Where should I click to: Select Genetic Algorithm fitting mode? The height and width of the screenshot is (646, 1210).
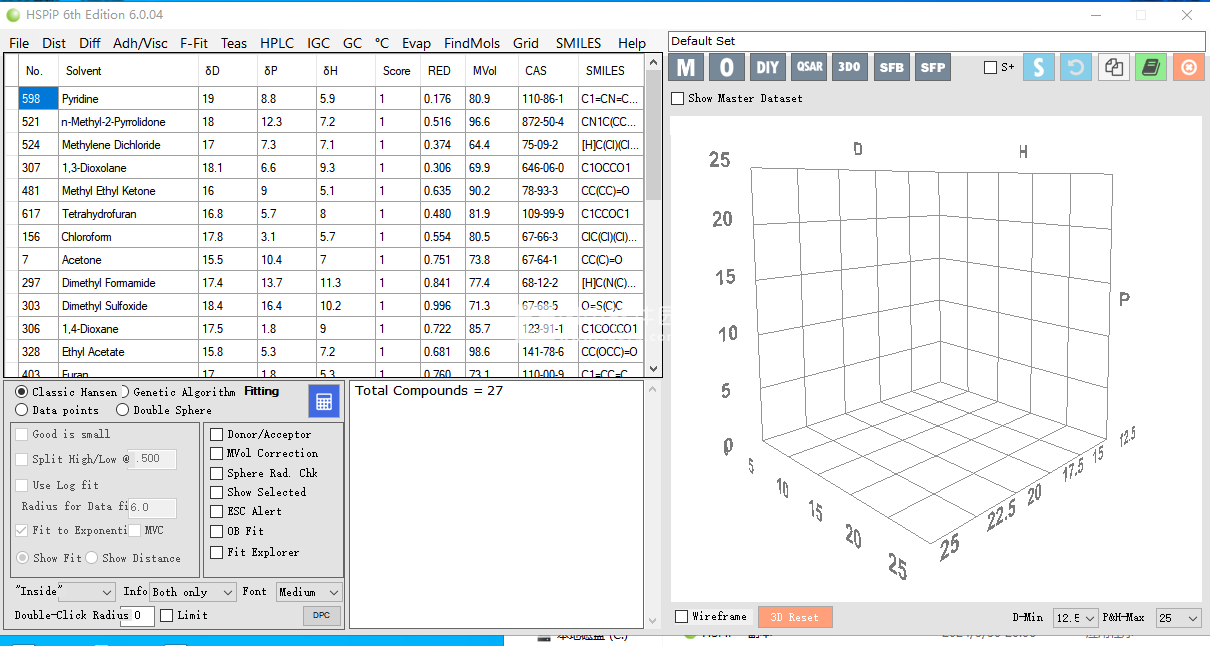click(x=126, y=392)
